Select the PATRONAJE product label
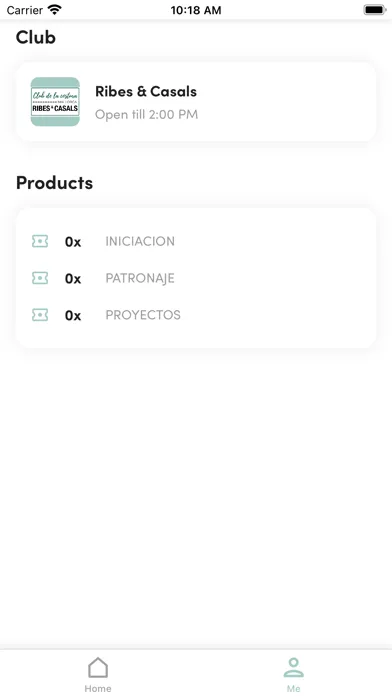The width and height of the screenshot is (392, 696). (140, 278)
